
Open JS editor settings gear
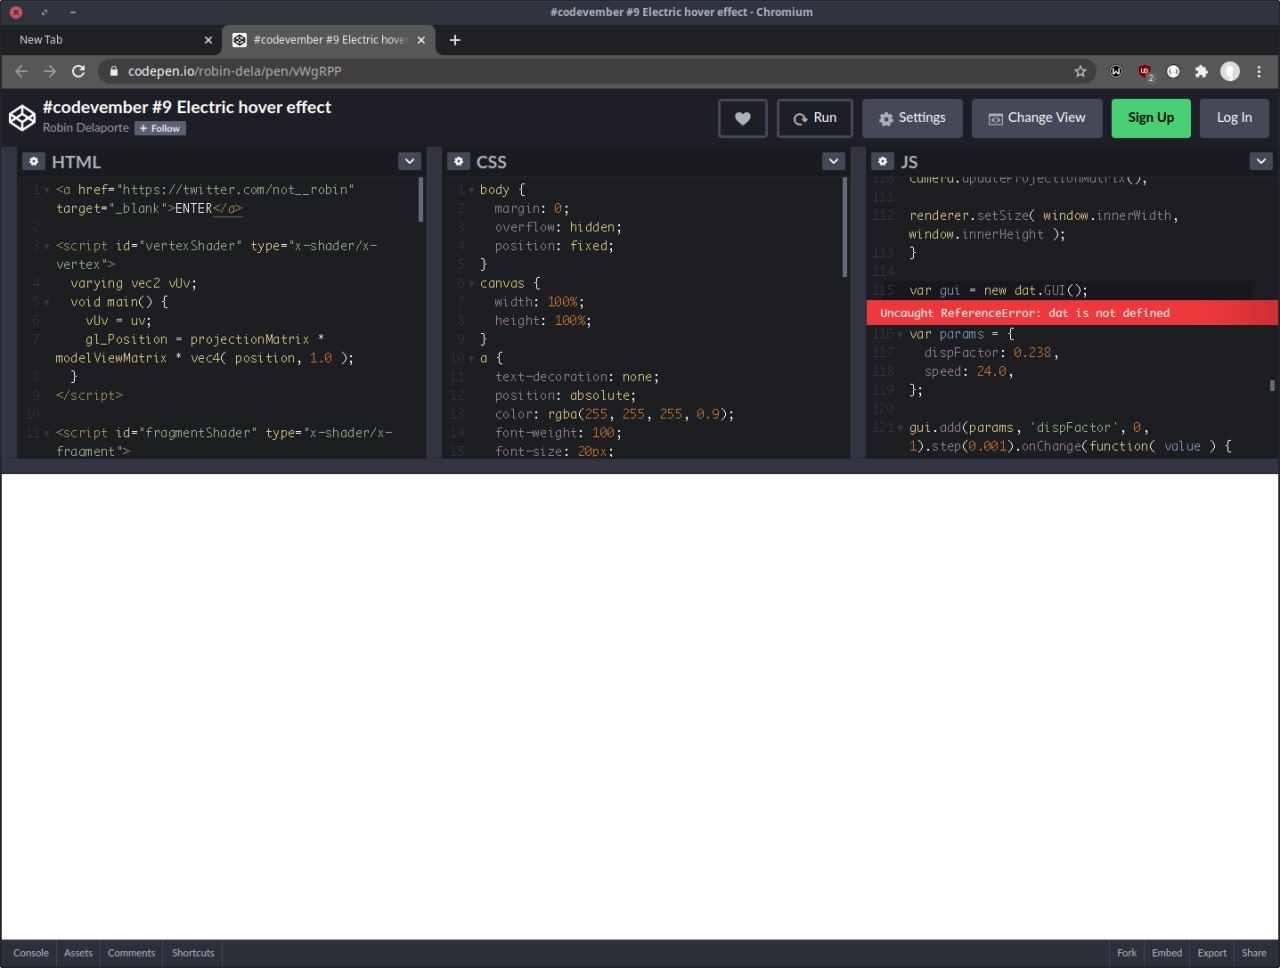tap(882, 161)
